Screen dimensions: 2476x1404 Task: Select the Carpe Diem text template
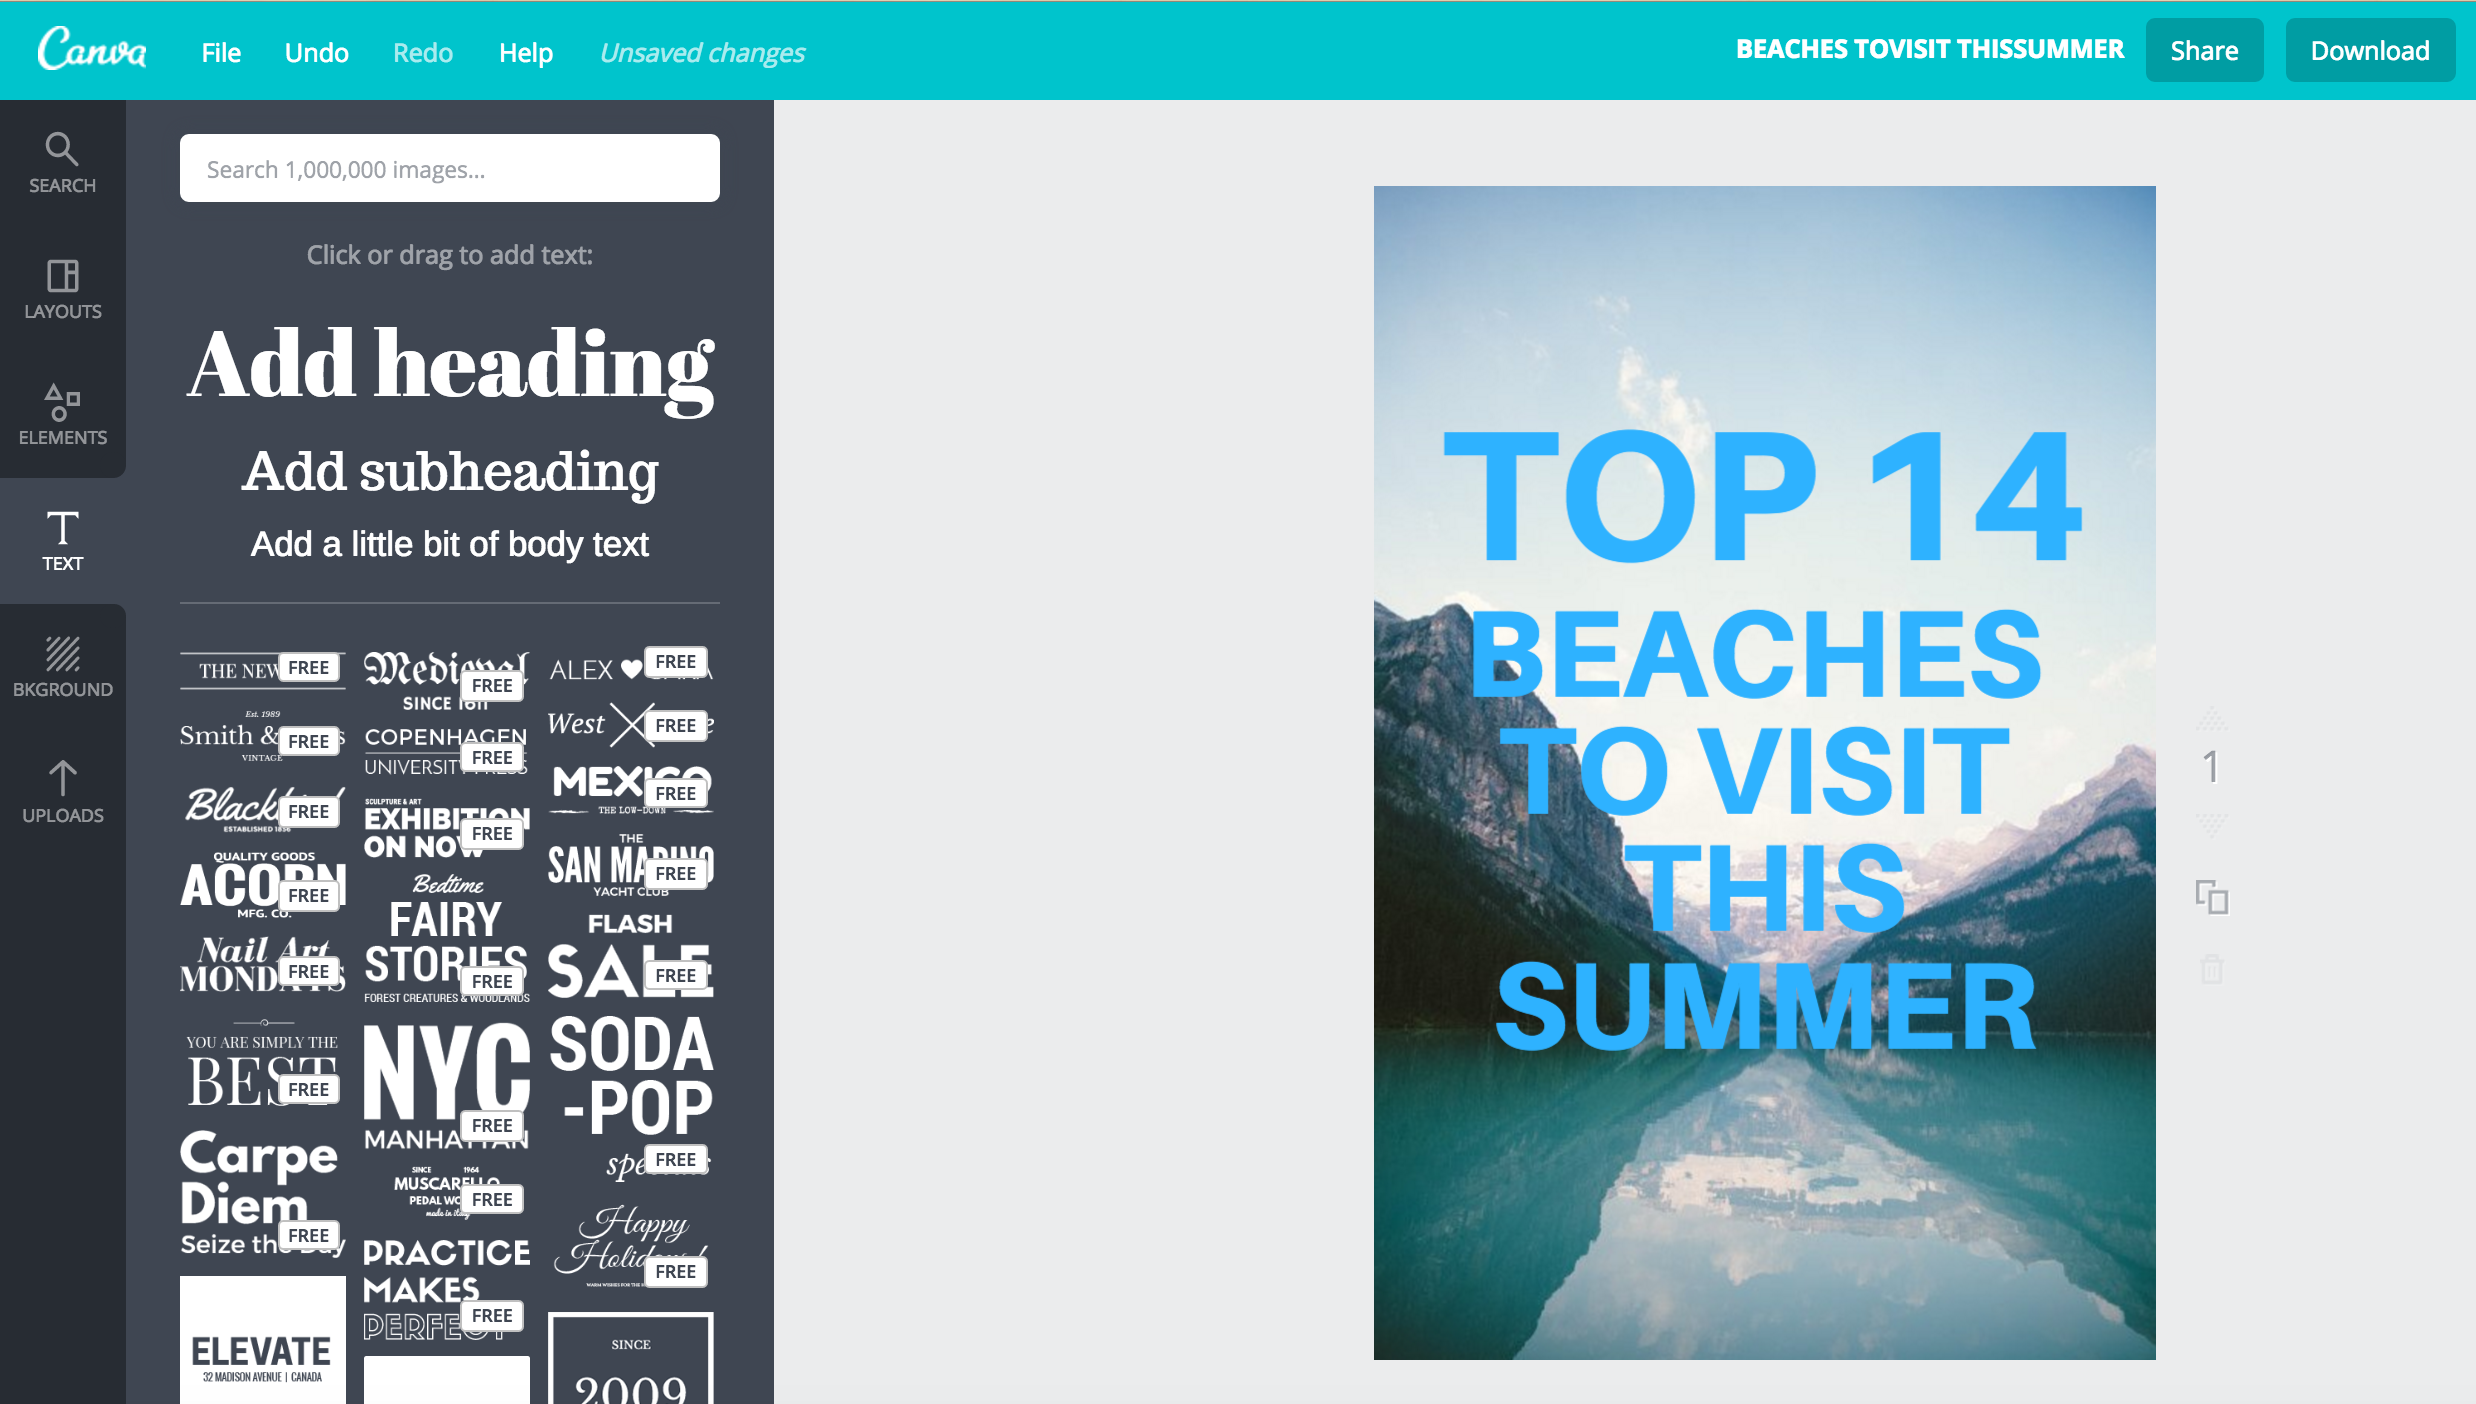[262, 1192]
